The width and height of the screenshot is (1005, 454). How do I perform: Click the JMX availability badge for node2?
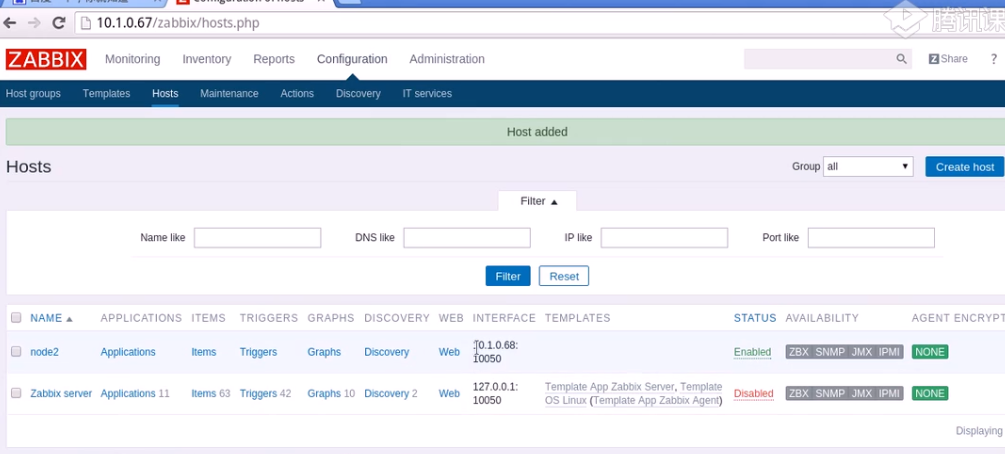[862, 352]
